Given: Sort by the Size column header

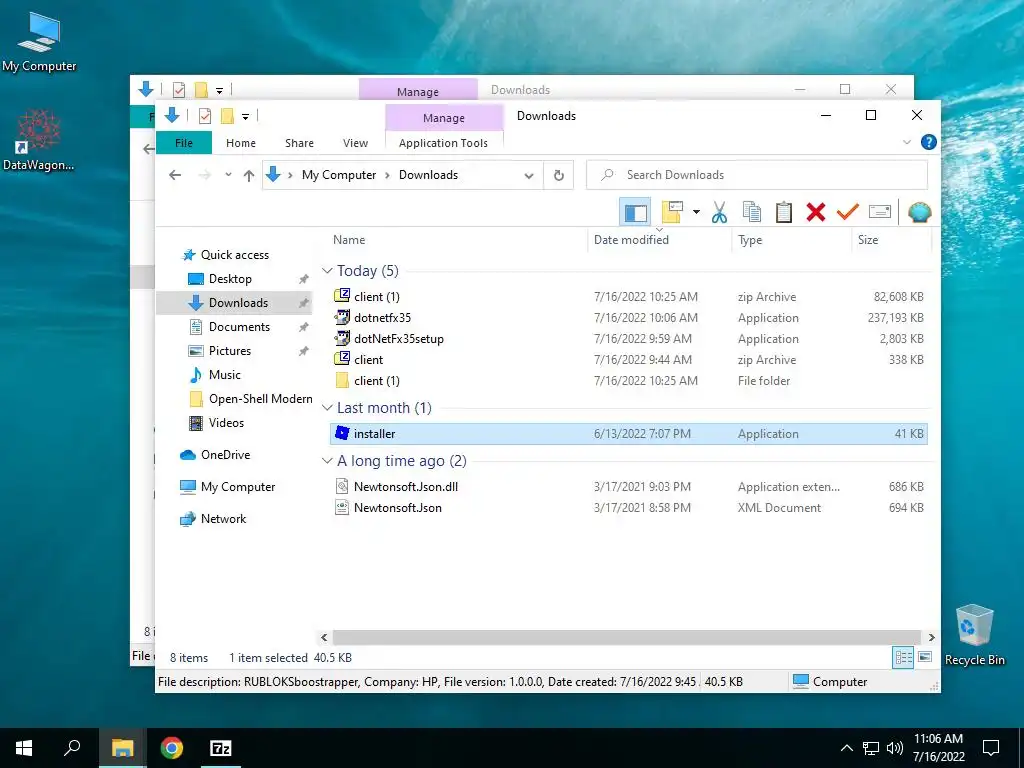Looking at the screenshot, I should coord(868,240).
